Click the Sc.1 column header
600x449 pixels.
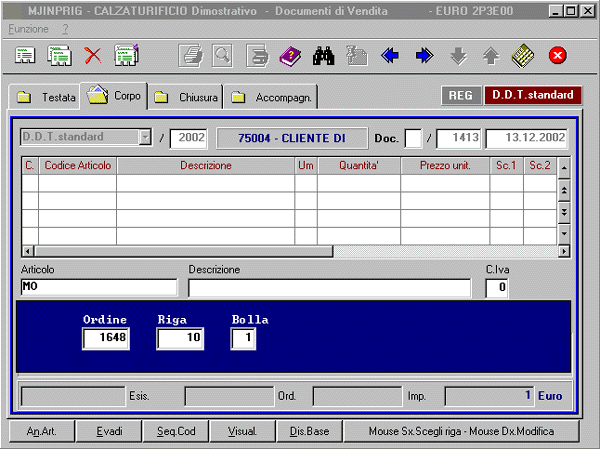pyautogui.click(x=506, y=165)
